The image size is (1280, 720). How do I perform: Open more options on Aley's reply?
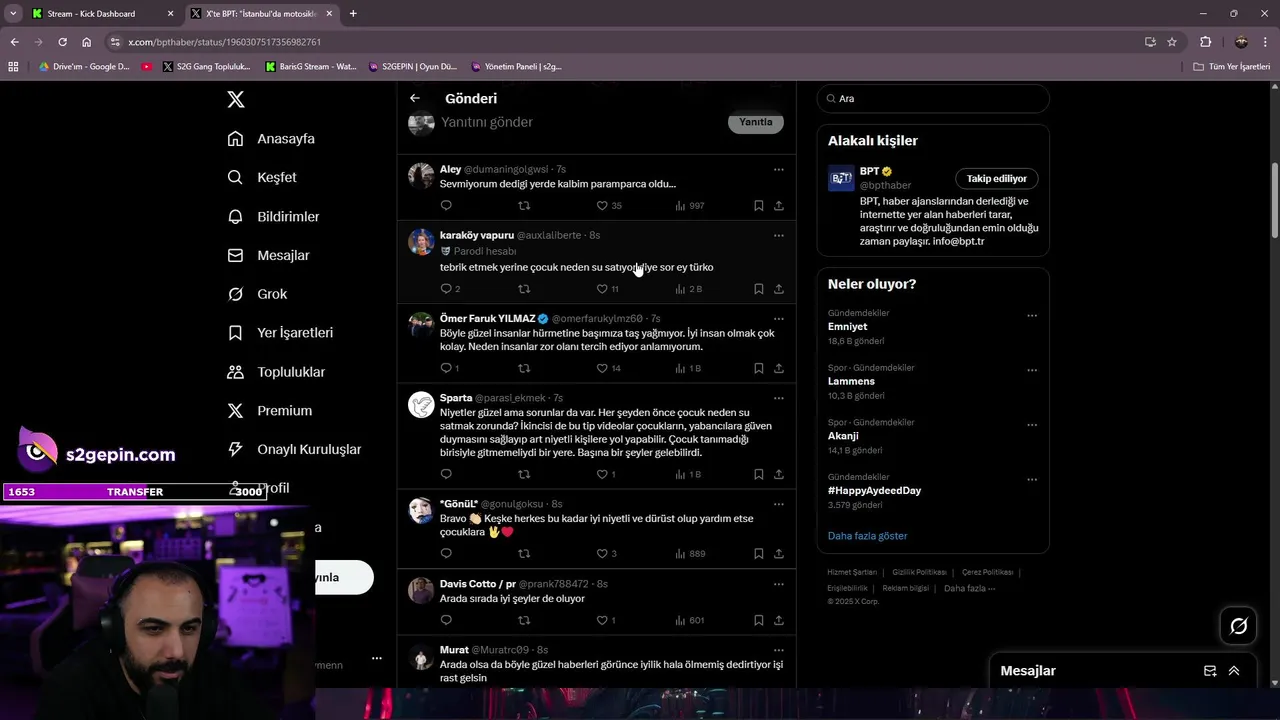click(778, 169)
